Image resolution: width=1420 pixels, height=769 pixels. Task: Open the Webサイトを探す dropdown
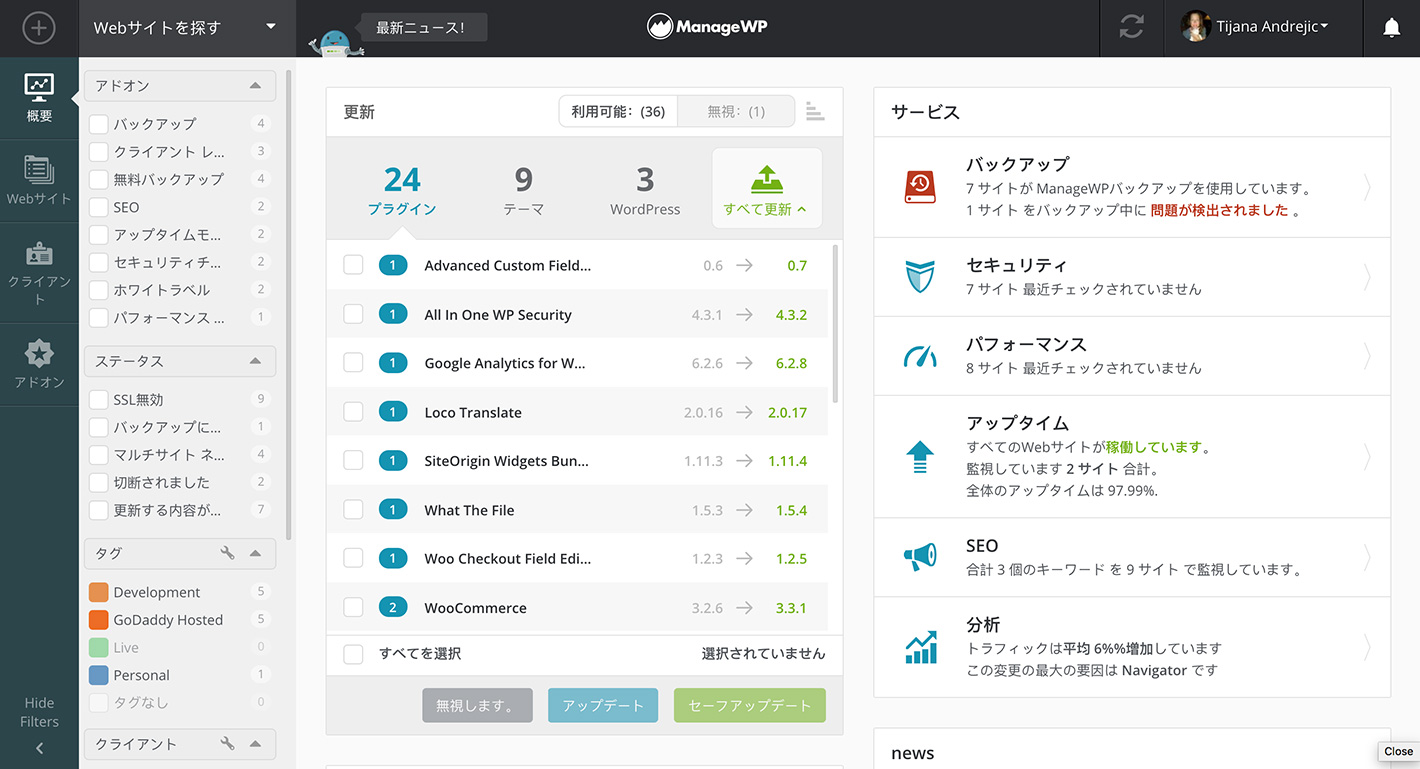(186, 28)
